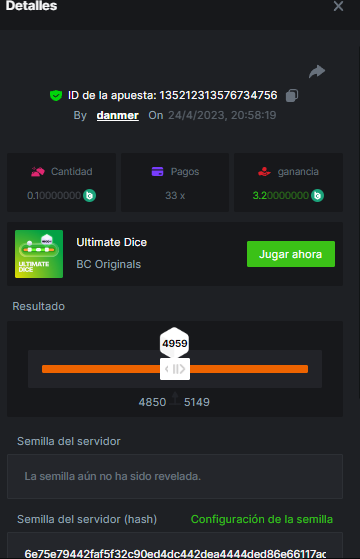
Task: Click the Semilla del servidor field
Action: (175, 476)
